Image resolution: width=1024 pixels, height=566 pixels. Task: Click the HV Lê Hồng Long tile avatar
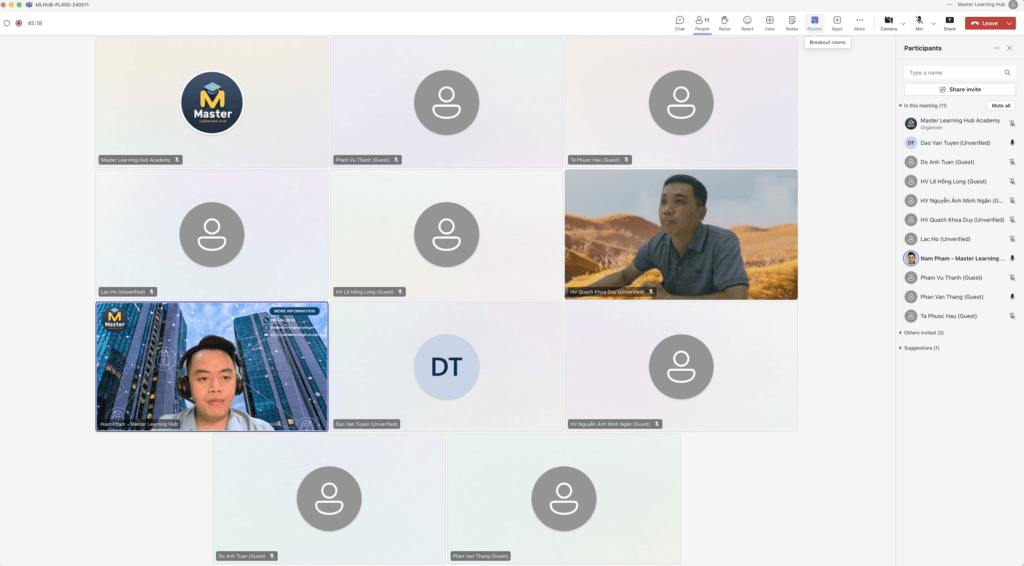coord(447,234)
